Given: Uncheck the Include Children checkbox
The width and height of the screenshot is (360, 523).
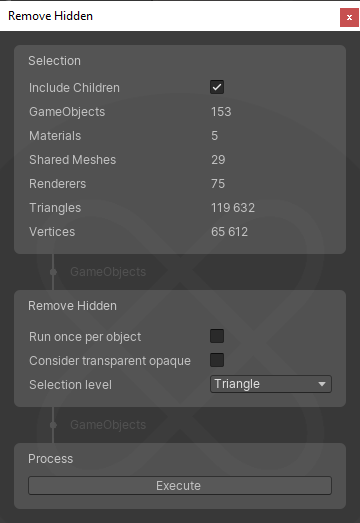Looking at the screenshot, I should coord(217,87).
